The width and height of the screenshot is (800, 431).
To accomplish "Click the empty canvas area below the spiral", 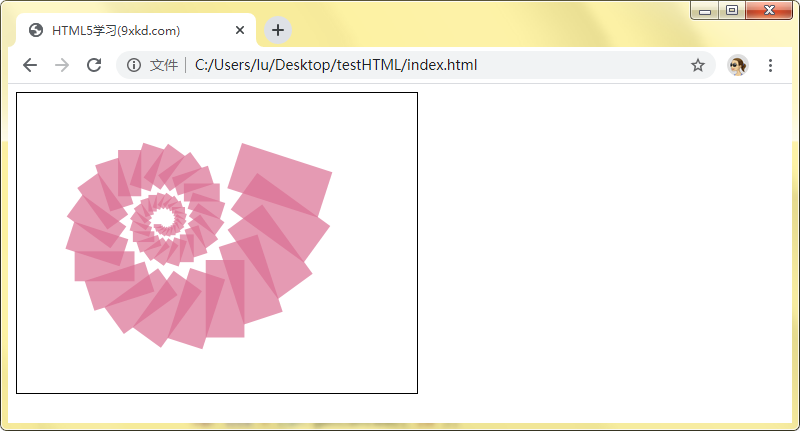I will click(x=215, y=370).
